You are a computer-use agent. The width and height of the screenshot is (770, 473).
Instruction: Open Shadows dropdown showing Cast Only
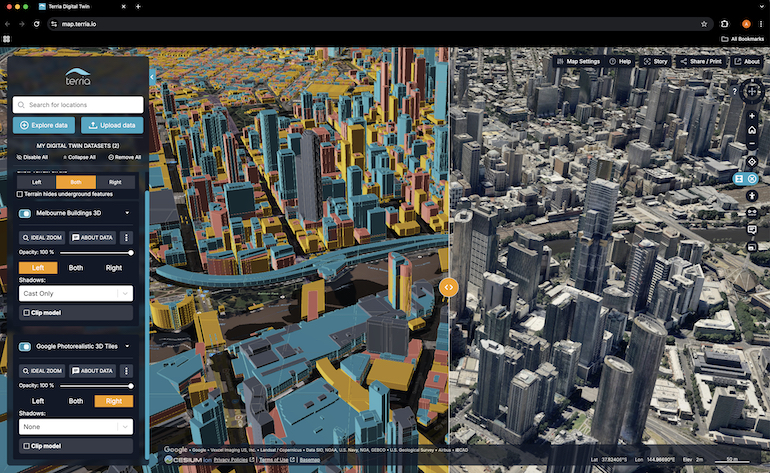[x=75, y=294]
